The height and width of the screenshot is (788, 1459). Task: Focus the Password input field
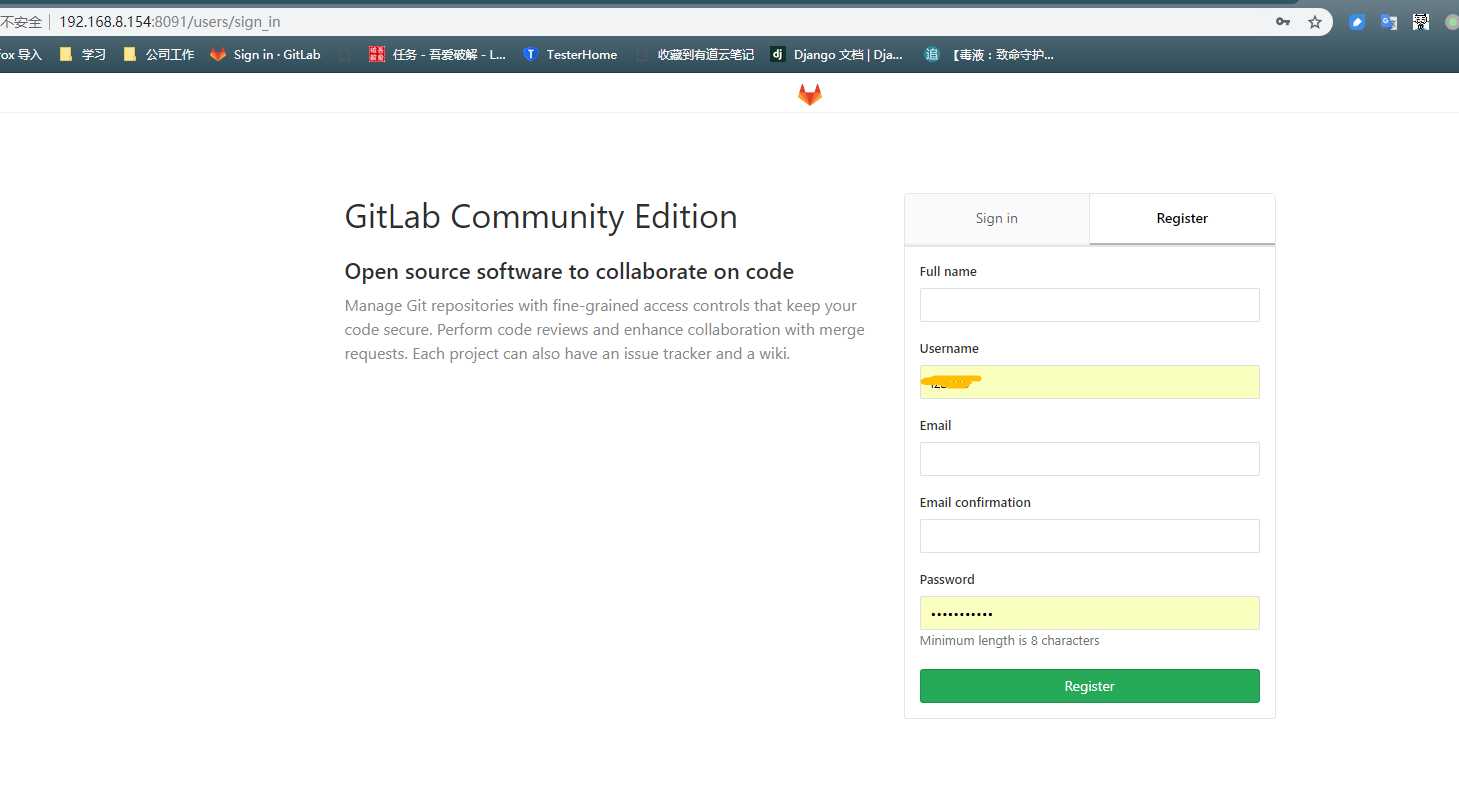1089,613
